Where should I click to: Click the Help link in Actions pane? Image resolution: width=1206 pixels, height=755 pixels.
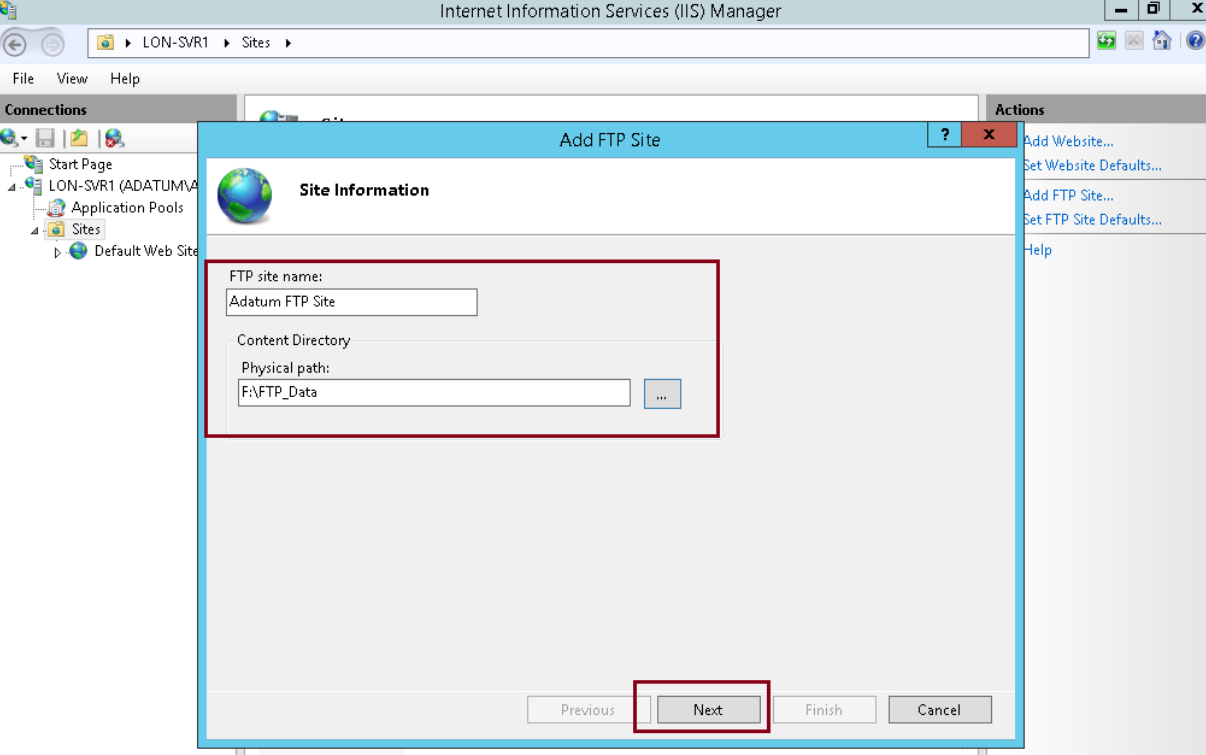(1037, 249)
